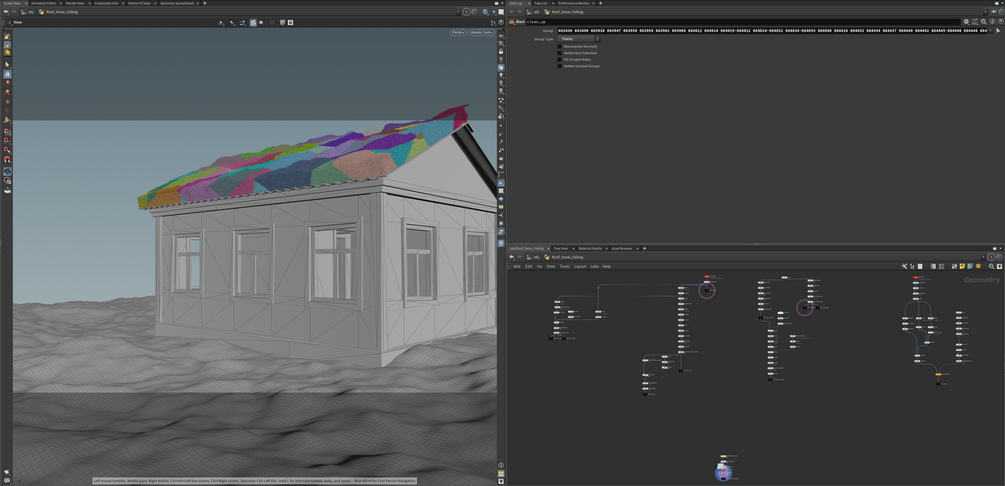Click the highlighted grid icon in viewport toolbar
The width and height of the screenshot is (1005, 486).
pyautogui.click(x=253, y=22)
